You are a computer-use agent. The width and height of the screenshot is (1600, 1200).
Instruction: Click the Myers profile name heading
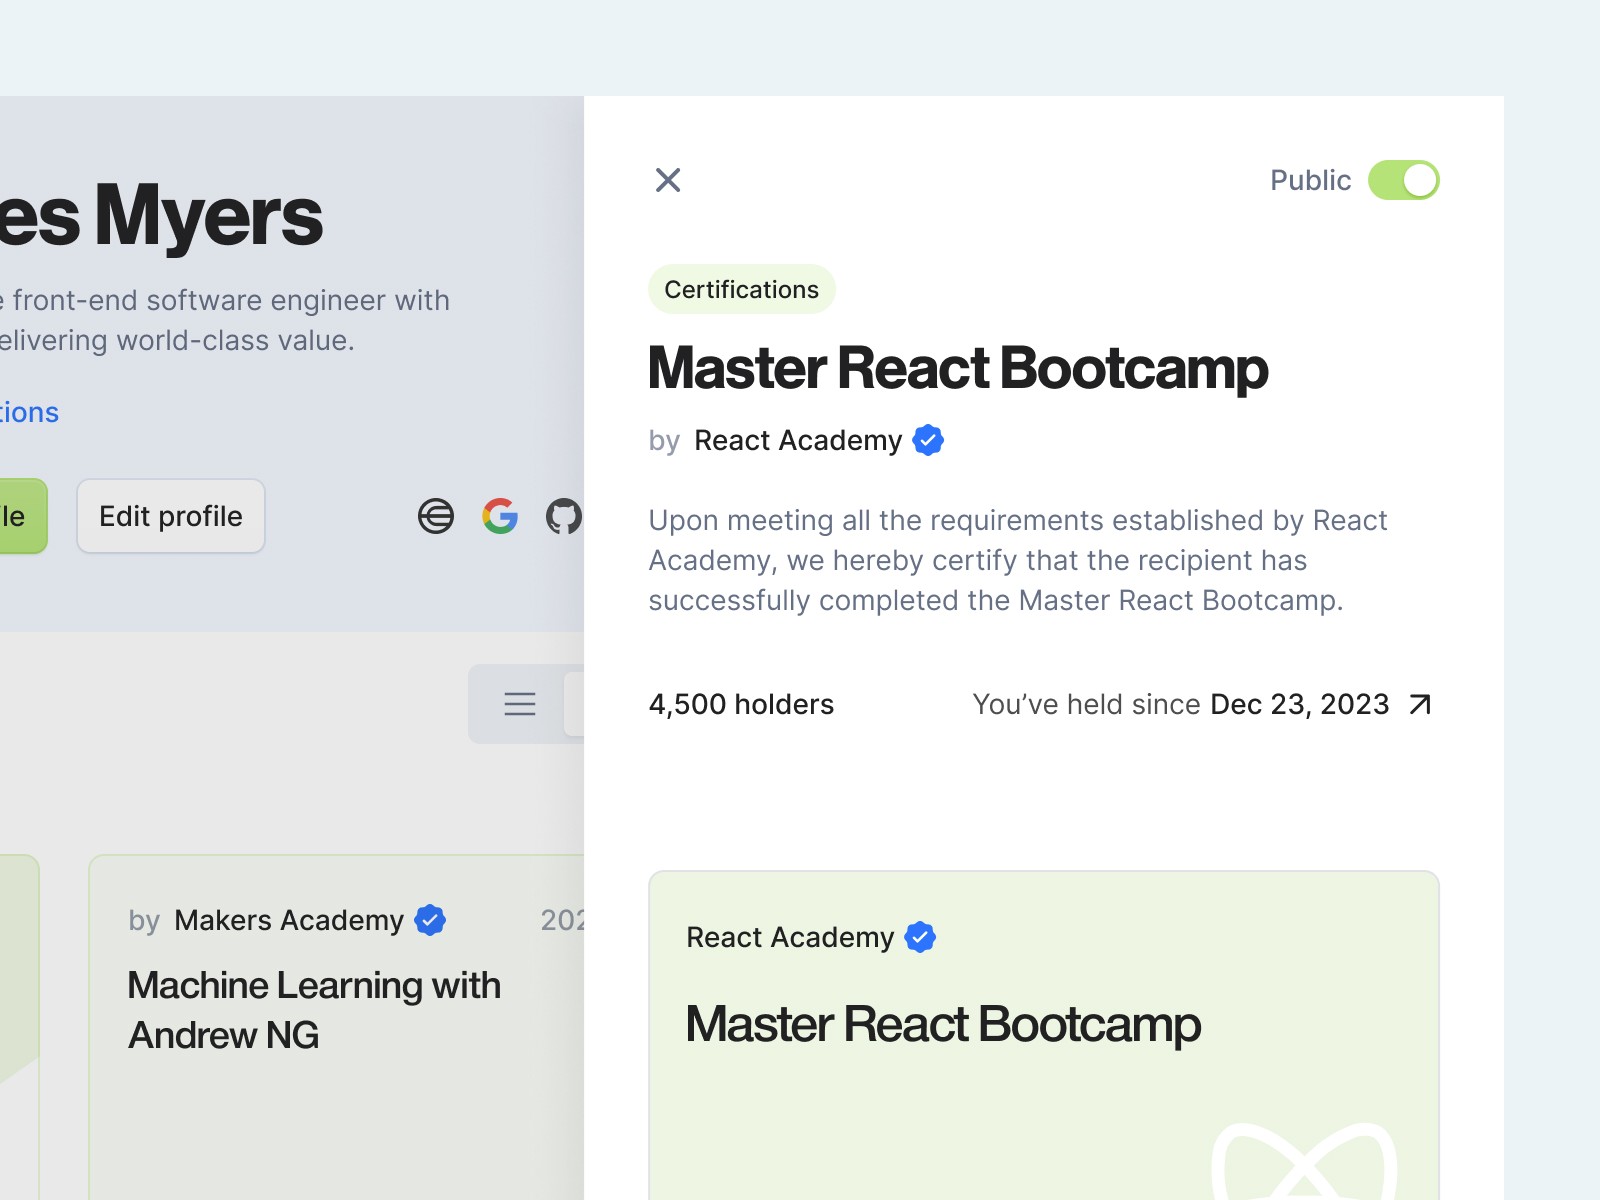(161, 215)
